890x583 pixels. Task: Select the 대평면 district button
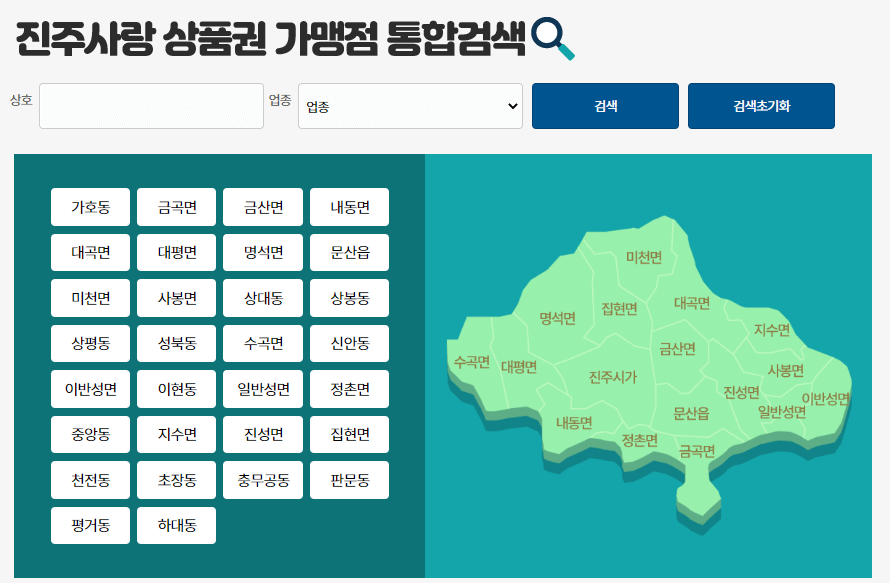(176, 252)
